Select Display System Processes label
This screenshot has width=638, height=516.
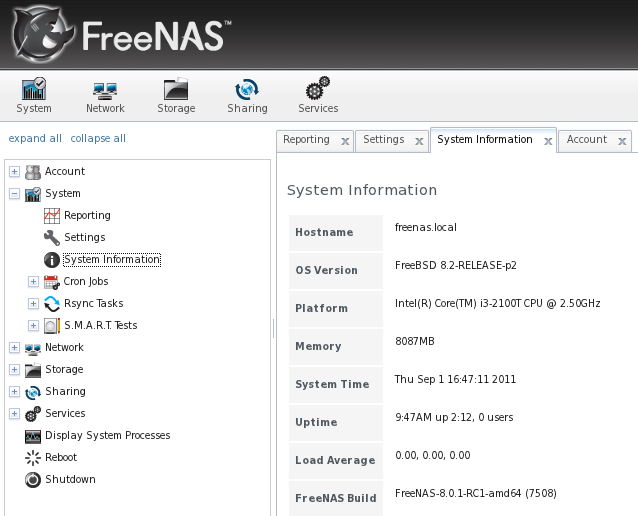(x=107, y=435)
